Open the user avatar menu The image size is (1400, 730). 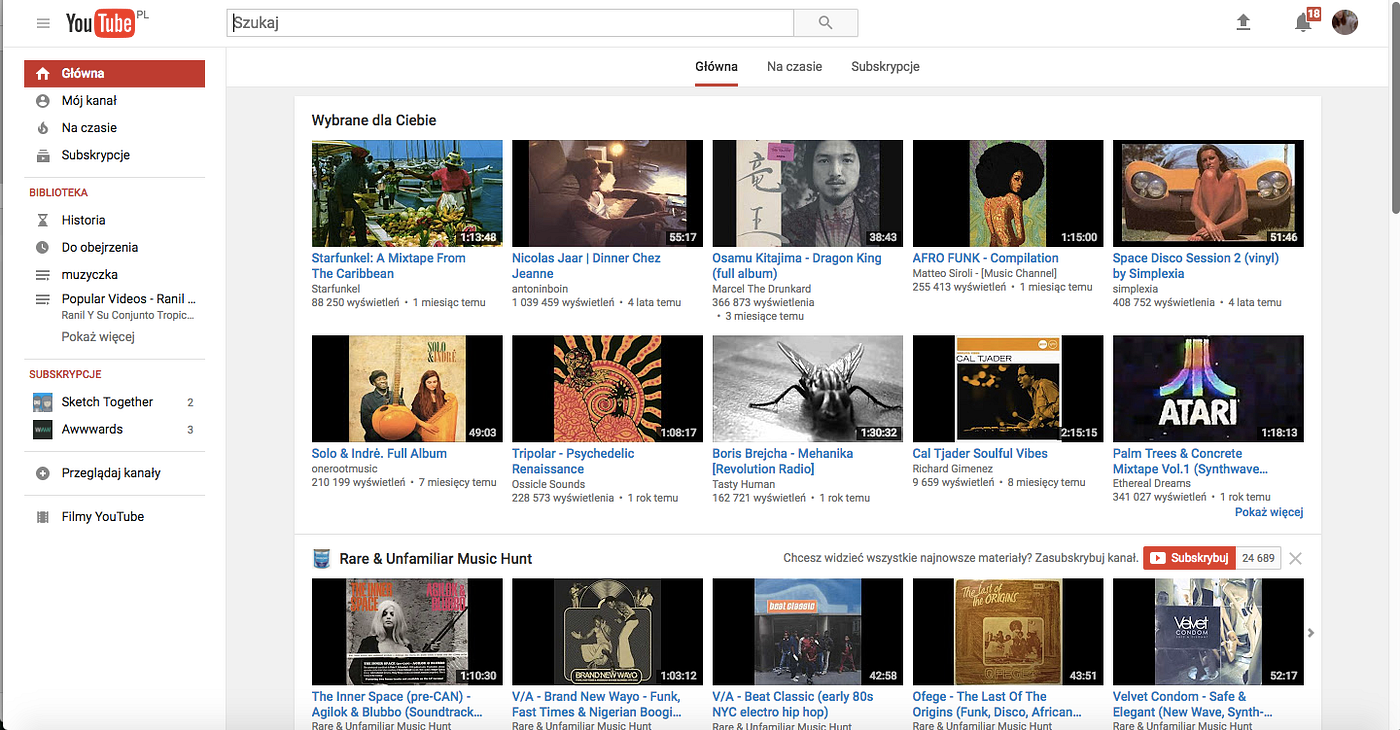(1345, 22)
